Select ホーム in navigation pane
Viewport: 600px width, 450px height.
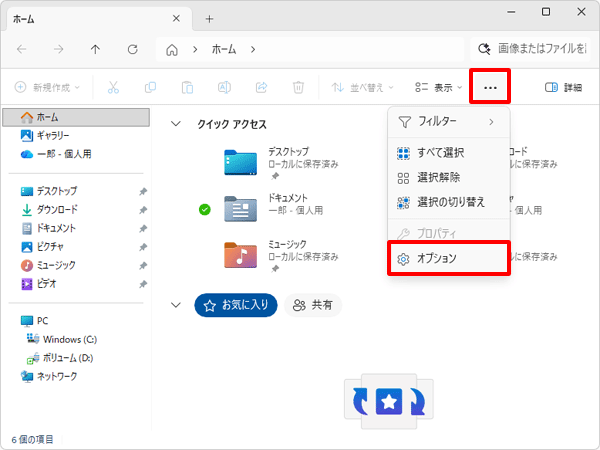click(x=76, y=117)
